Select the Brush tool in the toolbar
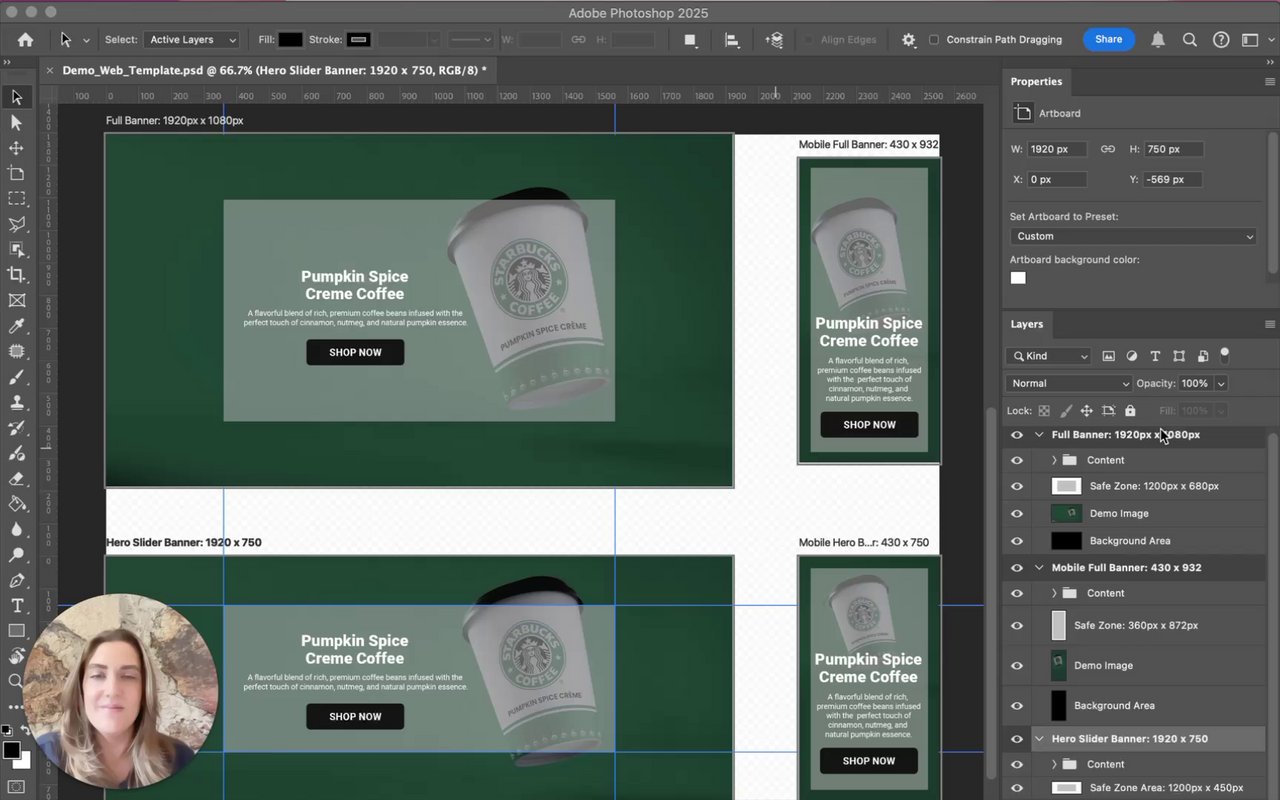 (x=16, y=377)
